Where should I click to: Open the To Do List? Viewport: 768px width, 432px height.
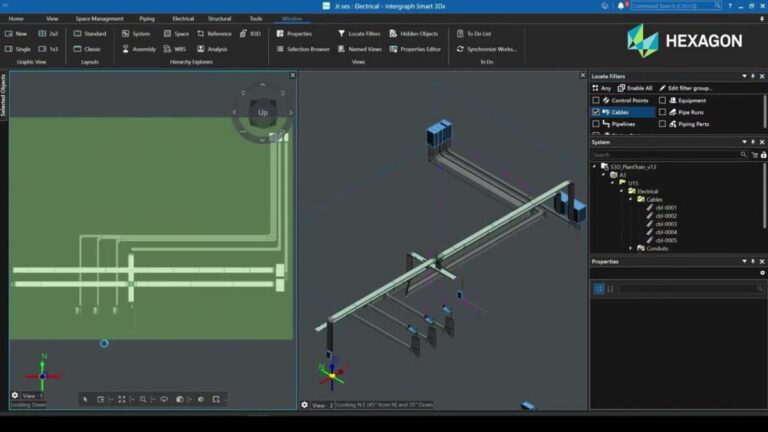tap(474, 34)
